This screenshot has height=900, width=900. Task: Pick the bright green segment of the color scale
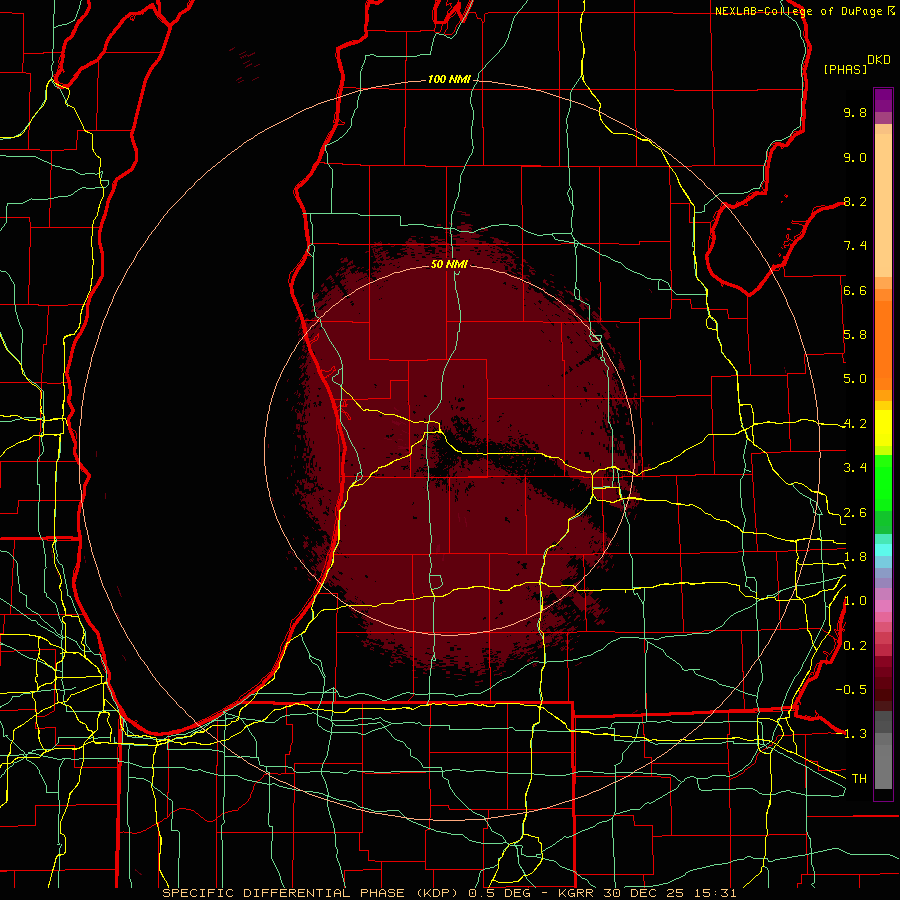(883, 482)
